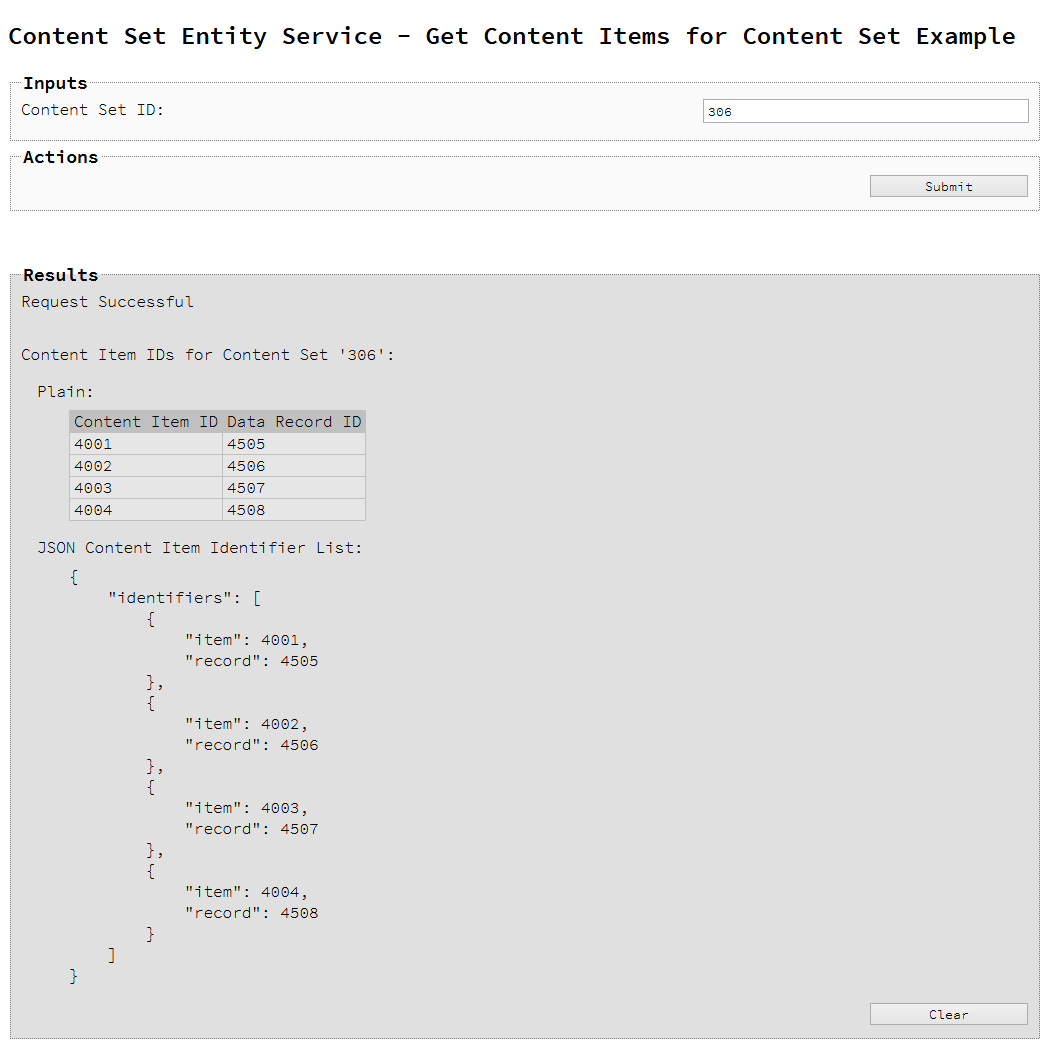Click data record cell 4508

294,510
